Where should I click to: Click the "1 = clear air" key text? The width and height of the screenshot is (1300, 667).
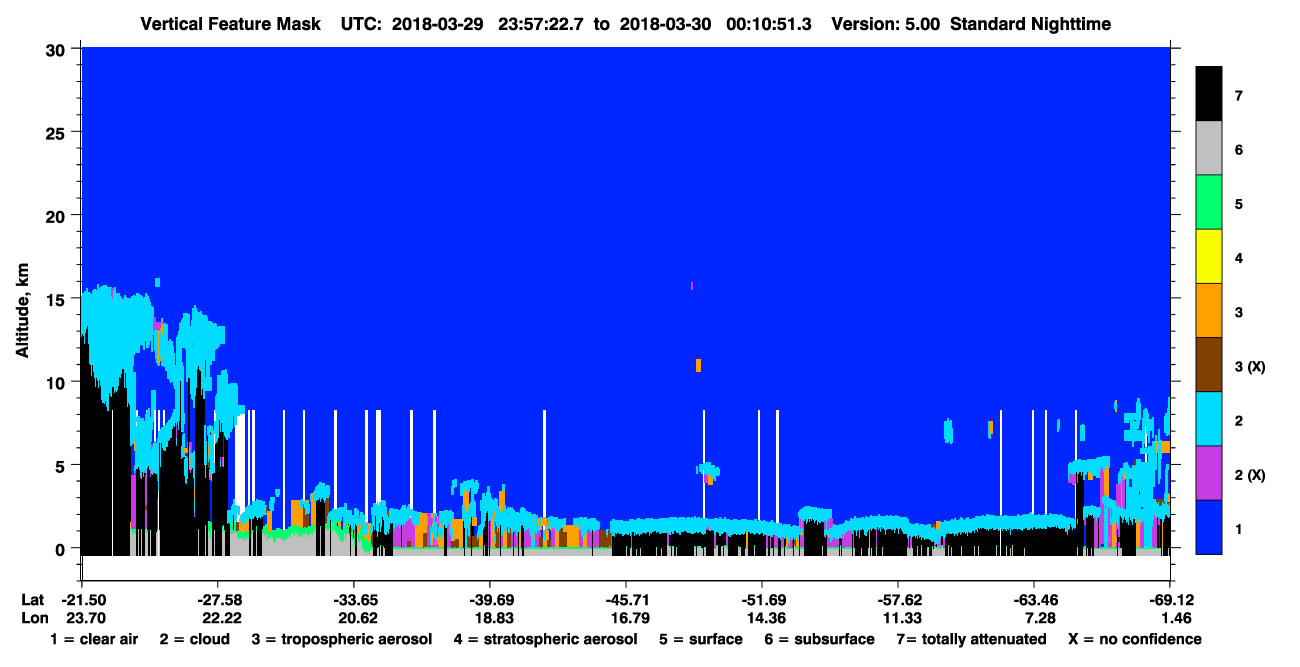tap(94, 639)
